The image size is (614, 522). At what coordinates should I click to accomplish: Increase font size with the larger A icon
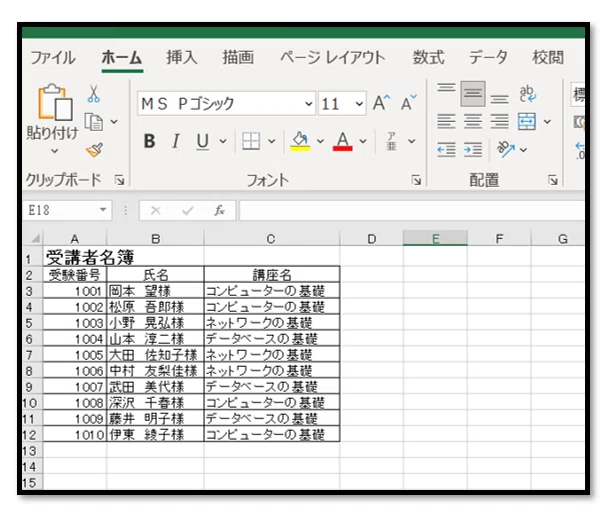[x=381, y=103]
